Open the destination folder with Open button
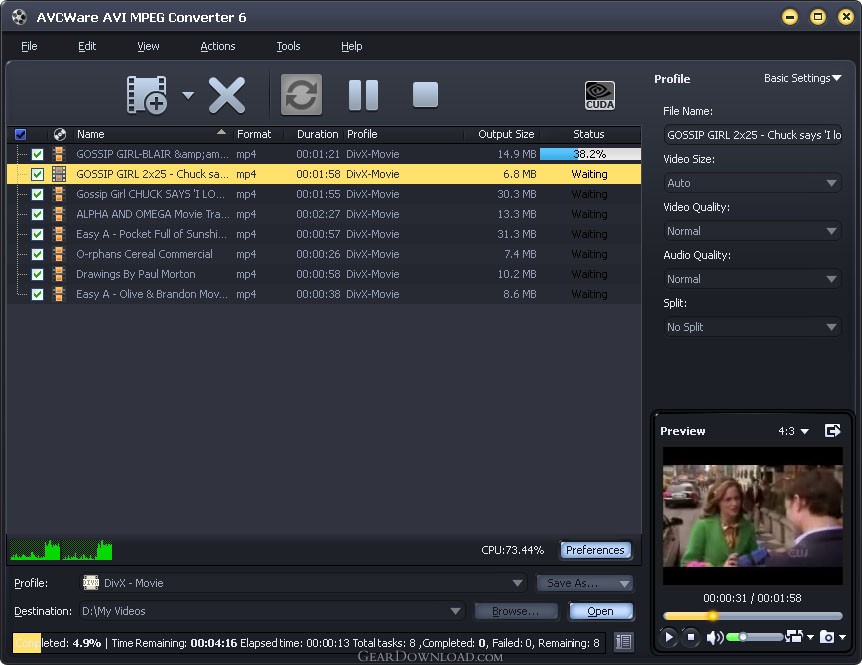 [x=600, y=611]
